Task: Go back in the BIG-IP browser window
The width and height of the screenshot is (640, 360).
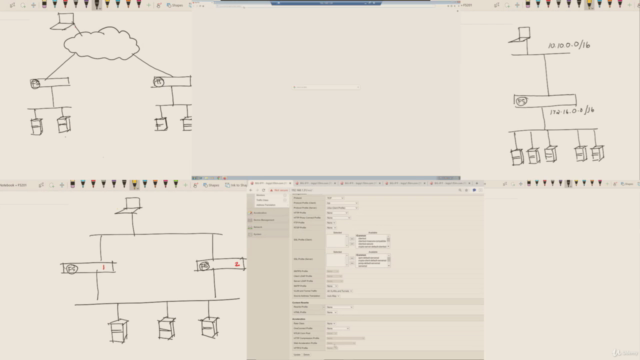Action: pos(251,190)
